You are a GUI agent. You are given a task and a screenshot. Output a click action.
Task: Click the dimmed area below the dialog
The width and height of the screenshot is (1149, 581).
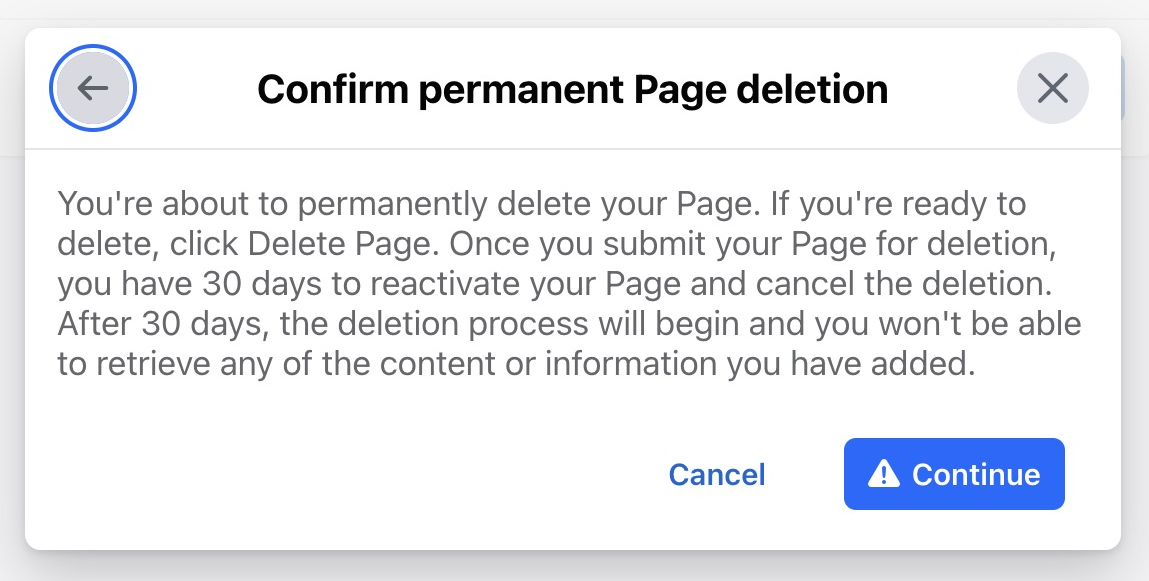[x=574, y=566]
